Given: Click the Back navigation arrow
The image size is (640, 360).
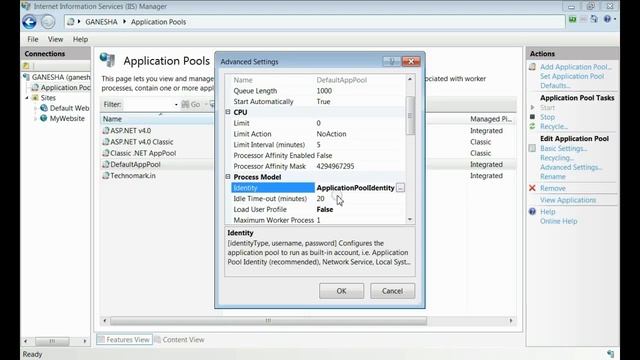Looking at the screenshot, I should pos(29,22).
